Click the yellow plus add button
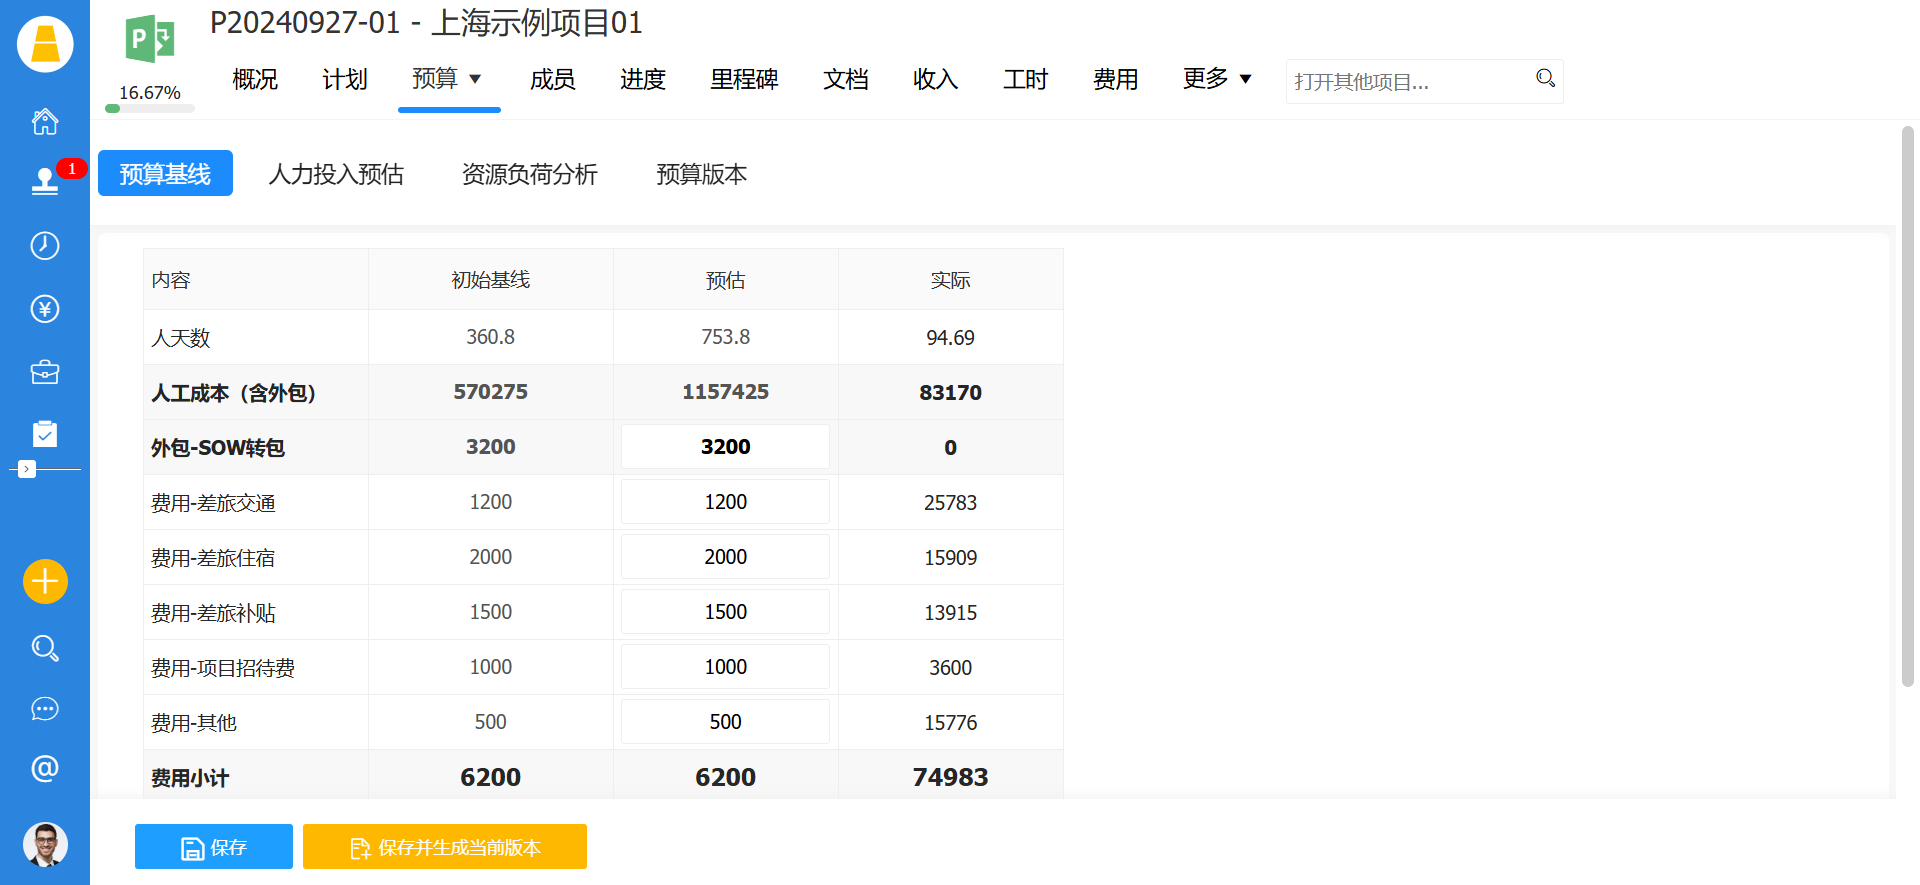 [45, 581]
